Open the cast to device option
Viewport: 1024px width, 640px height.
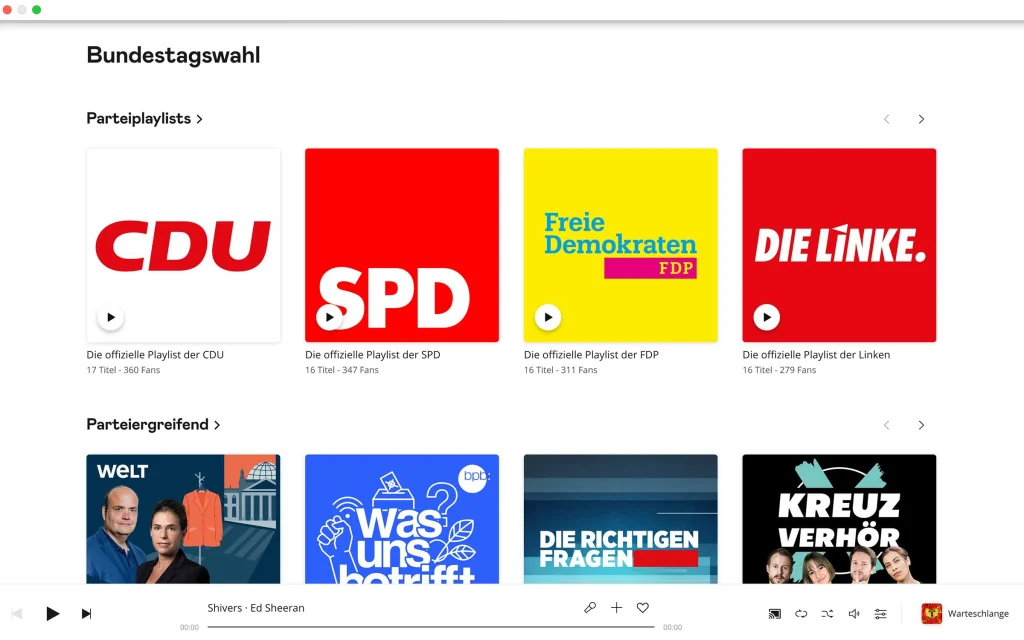pyautogui.click(x=775, y=614)
